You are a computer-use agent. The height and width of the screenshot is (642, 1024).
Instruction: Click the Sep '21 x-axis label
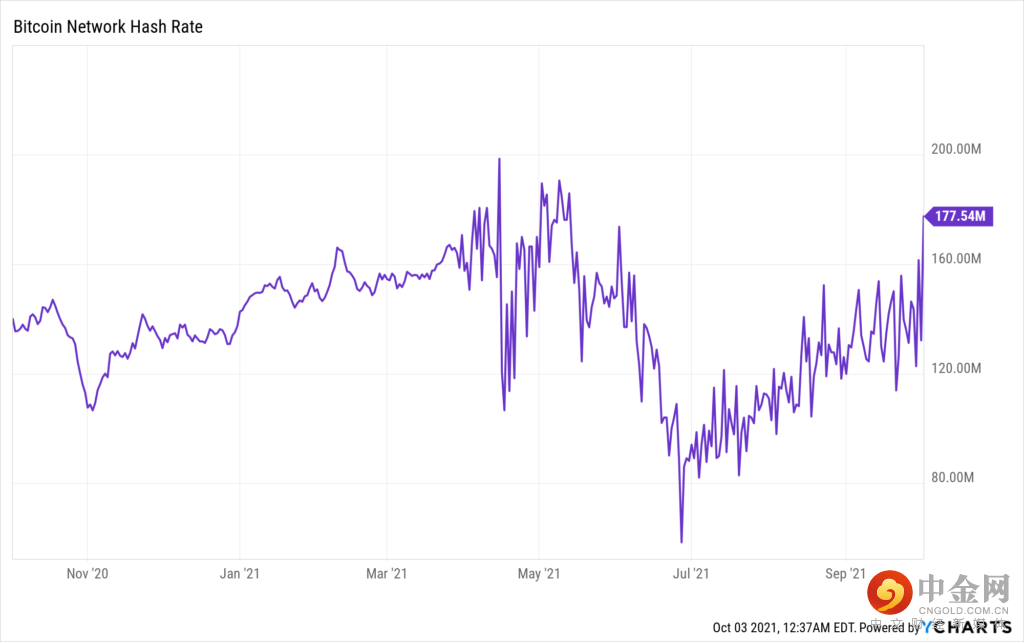pyautogui.click(x=845, y=573)
